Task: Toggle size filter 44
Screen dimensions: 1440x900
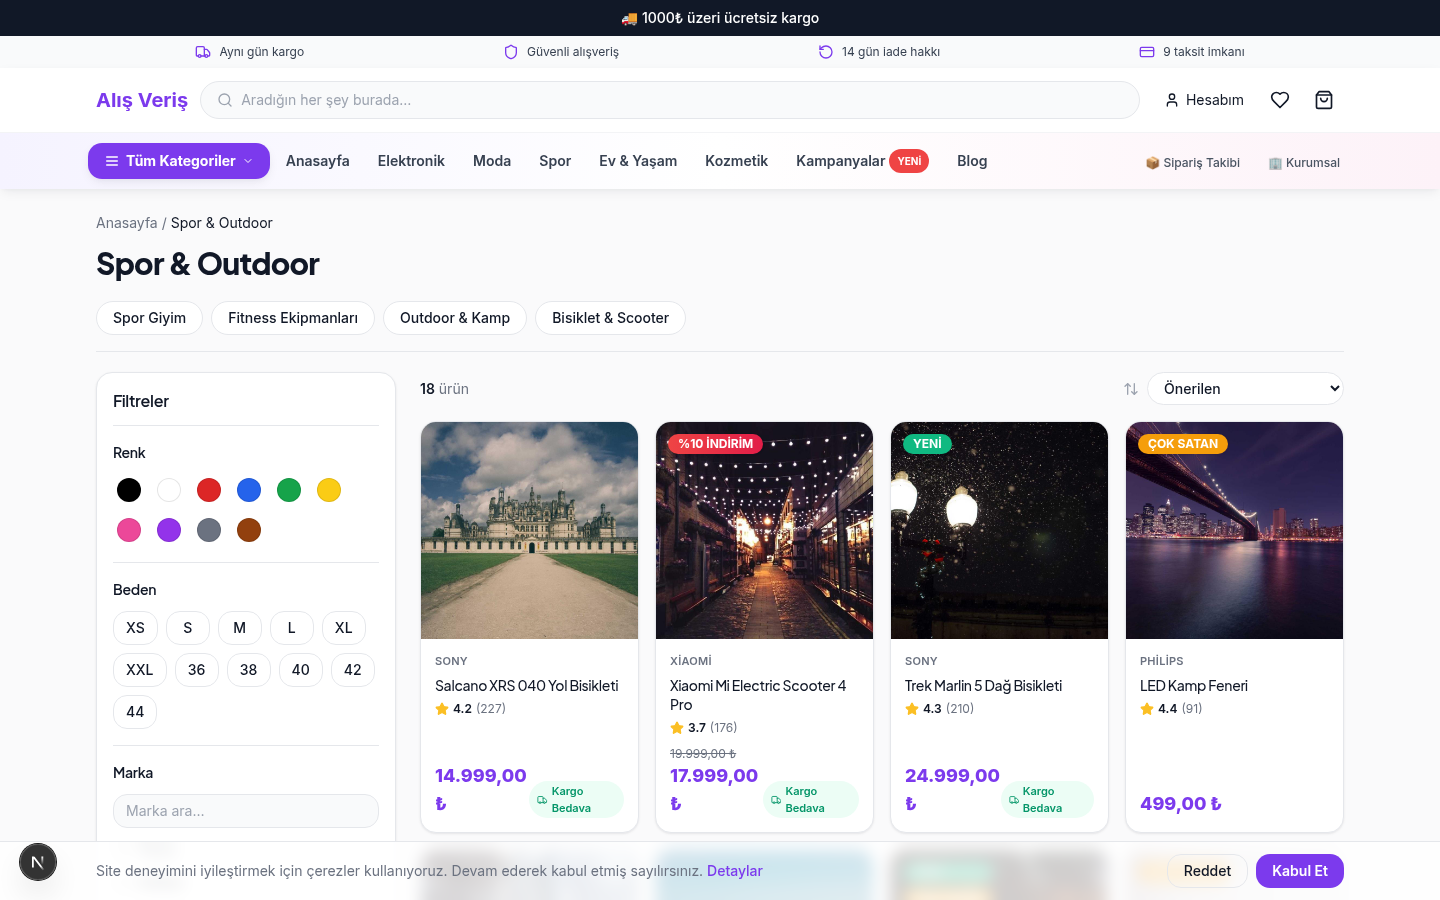Action: tap(135, 712)
